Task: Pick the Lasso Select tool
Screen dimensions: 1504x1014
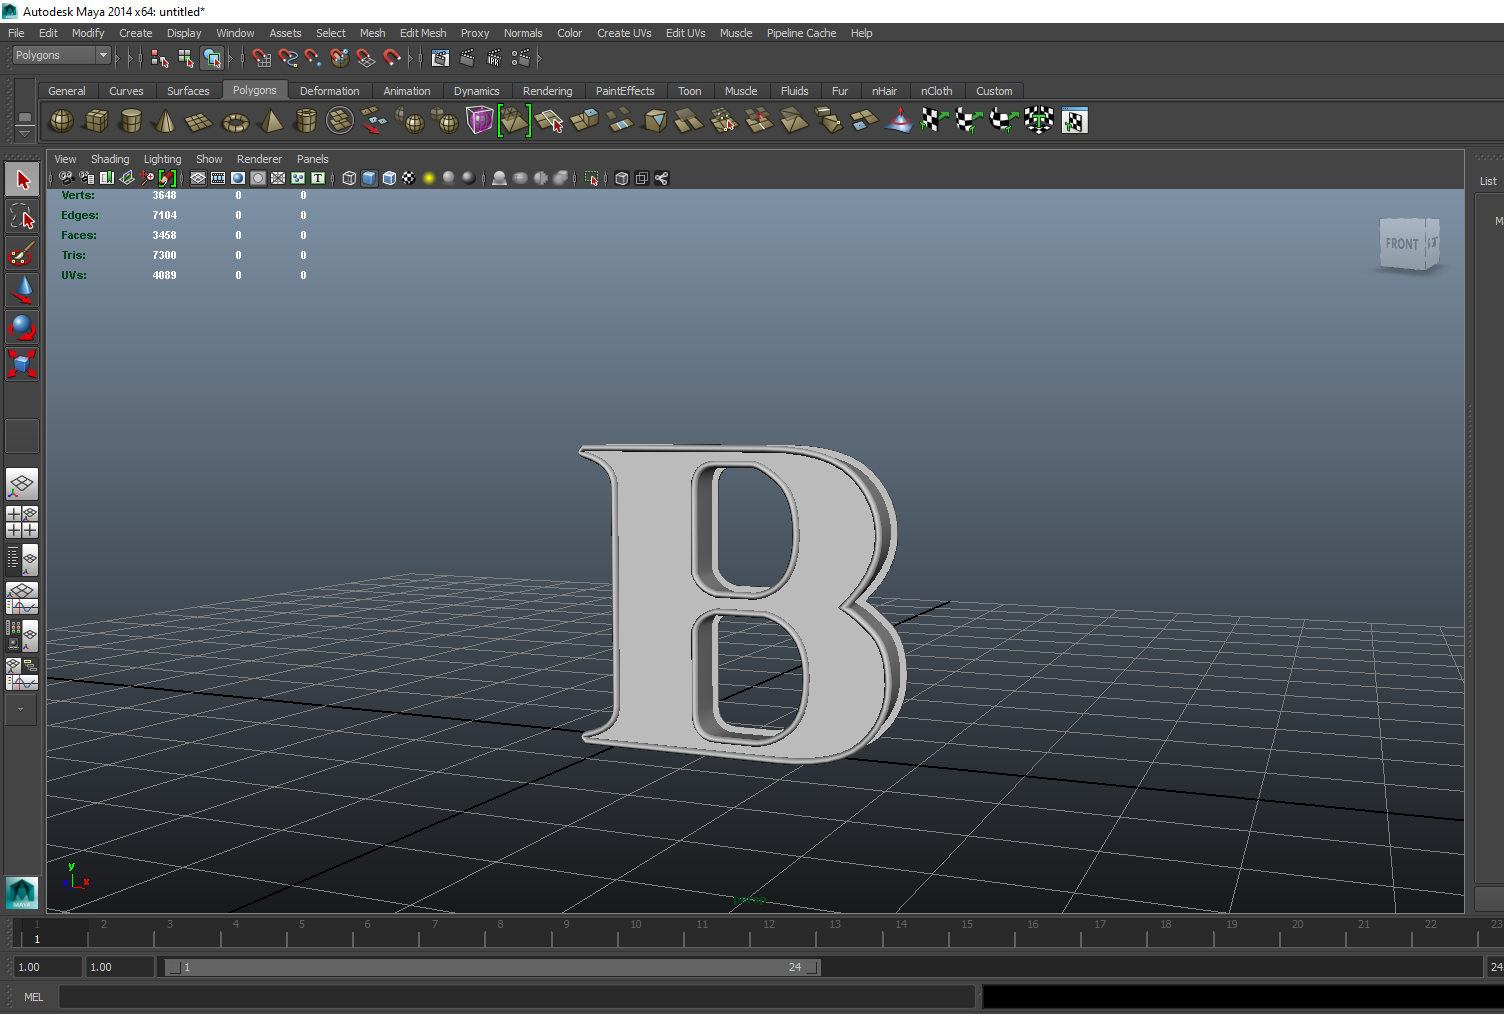Action: [22, 217]
